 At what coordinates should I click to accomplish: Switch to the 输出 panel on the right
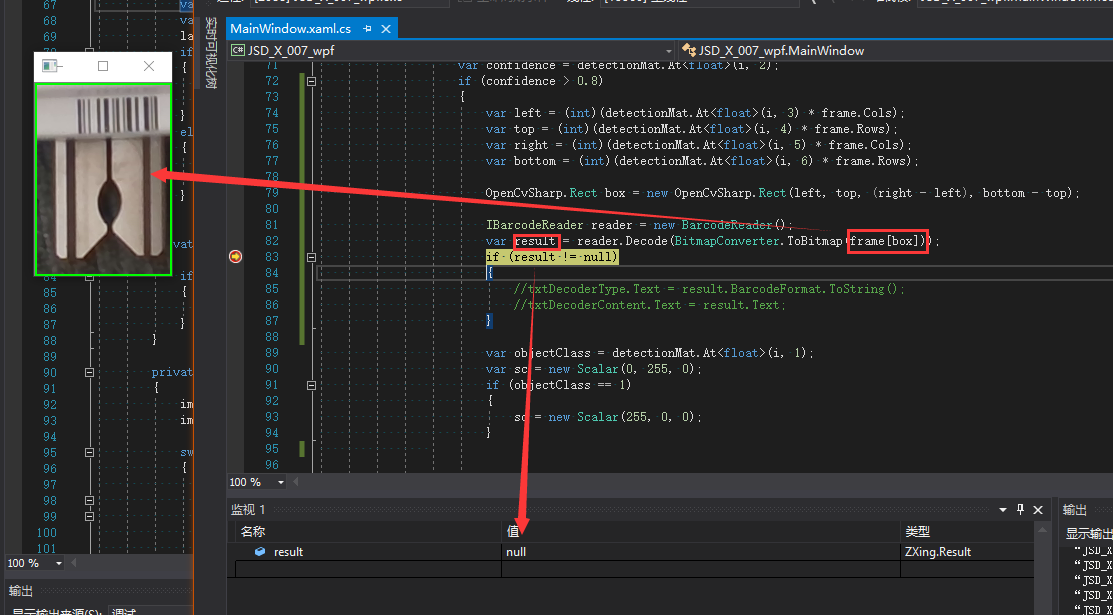(x=1076, y=509)
